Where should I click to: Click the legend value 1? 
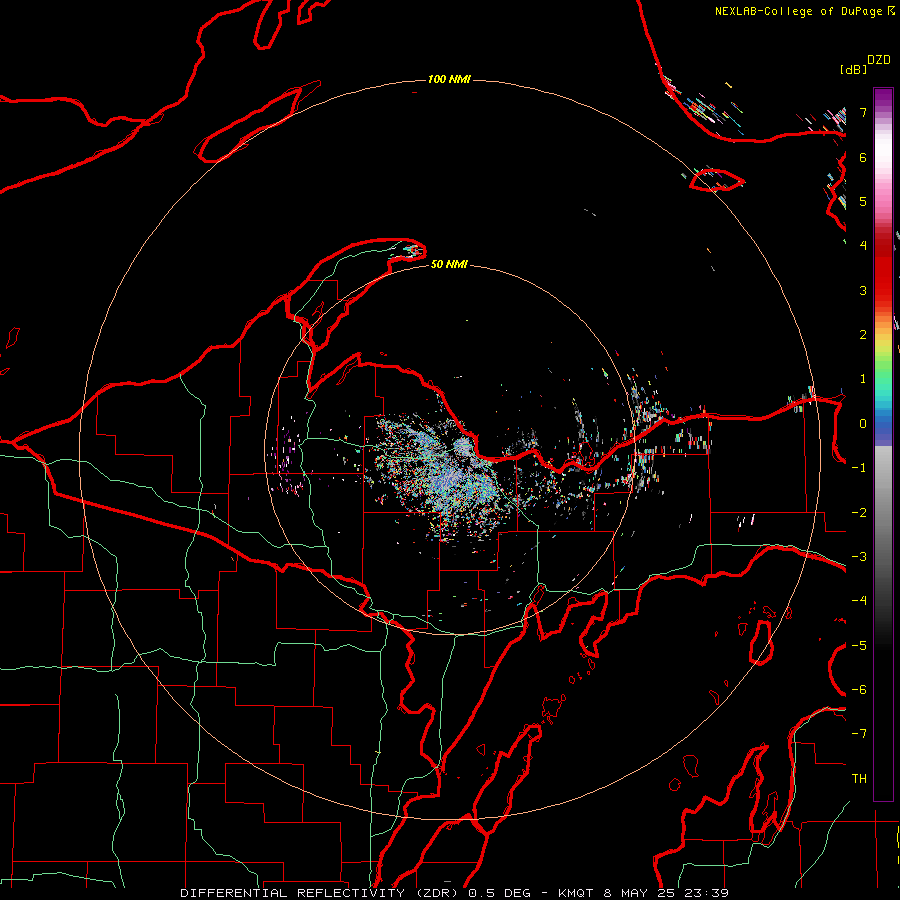pos(863,379)
